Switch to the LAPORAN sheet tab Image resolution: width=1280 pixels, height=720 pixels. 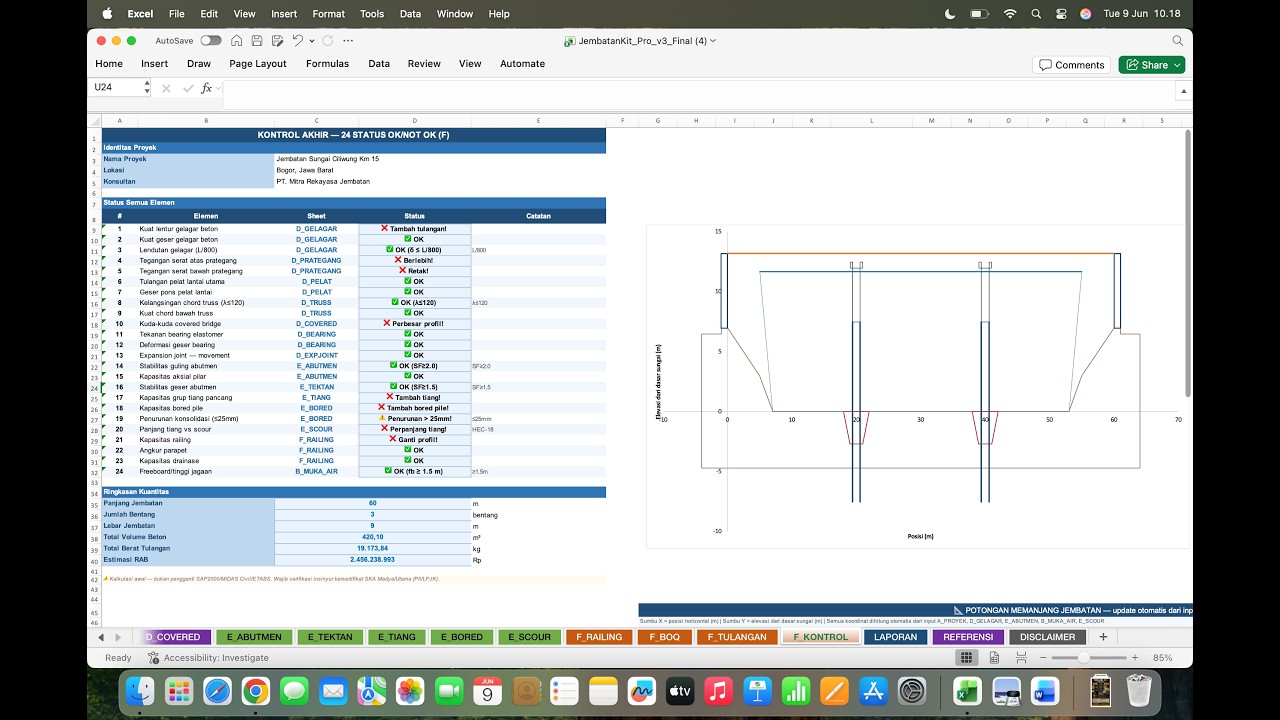pos(895,637)
